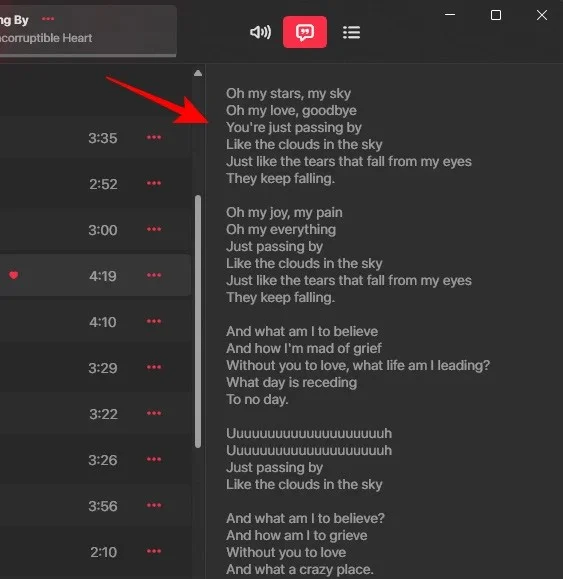Screen dimensions: 563x579
Task: Click the track list scrollbar thumb
Action: point(198,321)
